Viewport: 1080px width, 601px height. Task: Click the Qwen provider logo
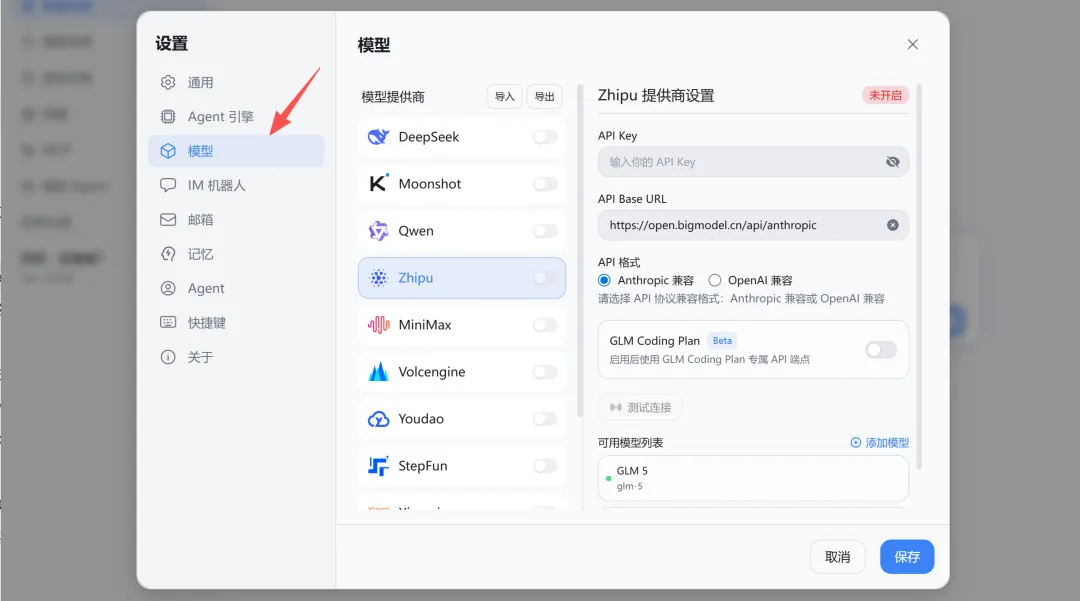pyautogui.click(x=378, y=231)
